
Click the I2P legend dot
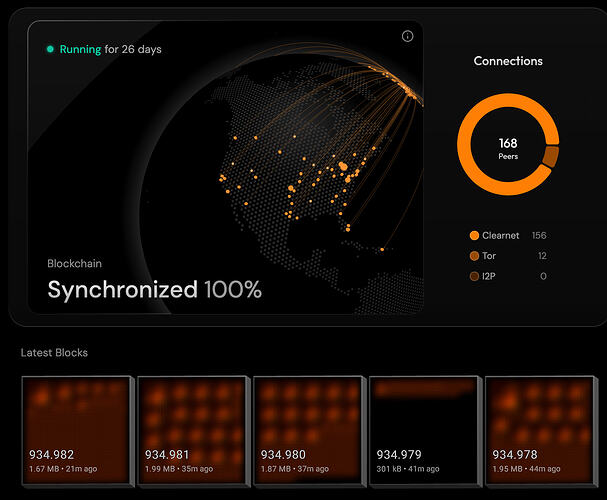coord(474,276)
